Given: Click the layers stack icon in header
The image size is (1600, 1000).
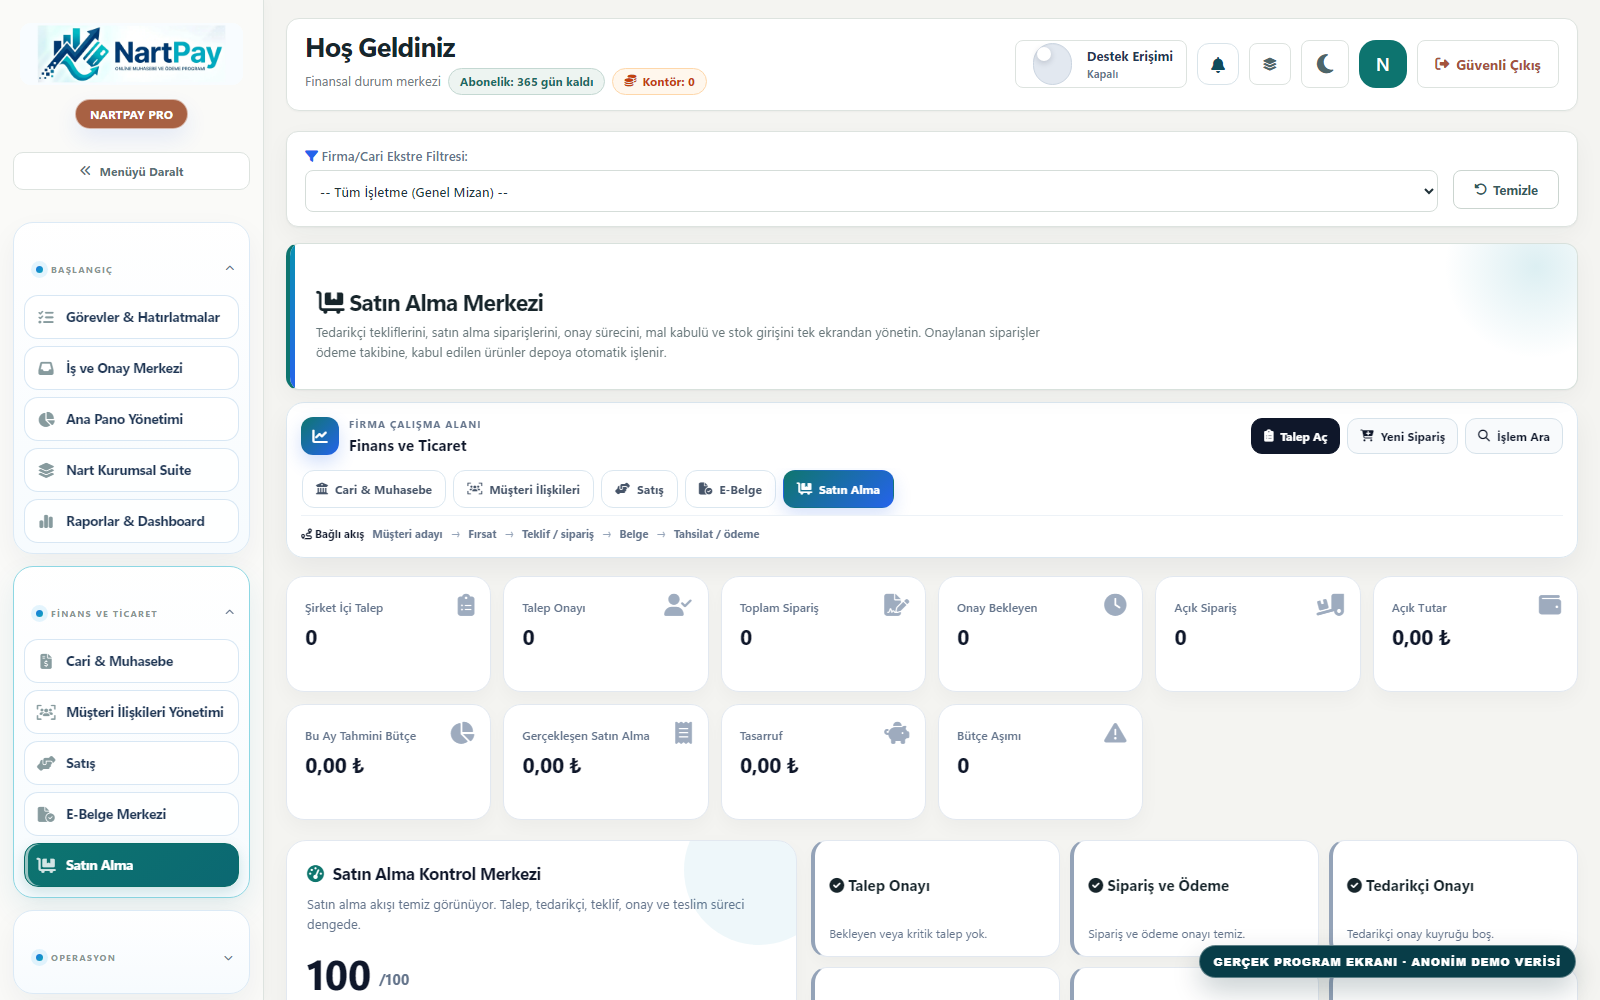Looking at the screenshot, I should pos(1270,64).
